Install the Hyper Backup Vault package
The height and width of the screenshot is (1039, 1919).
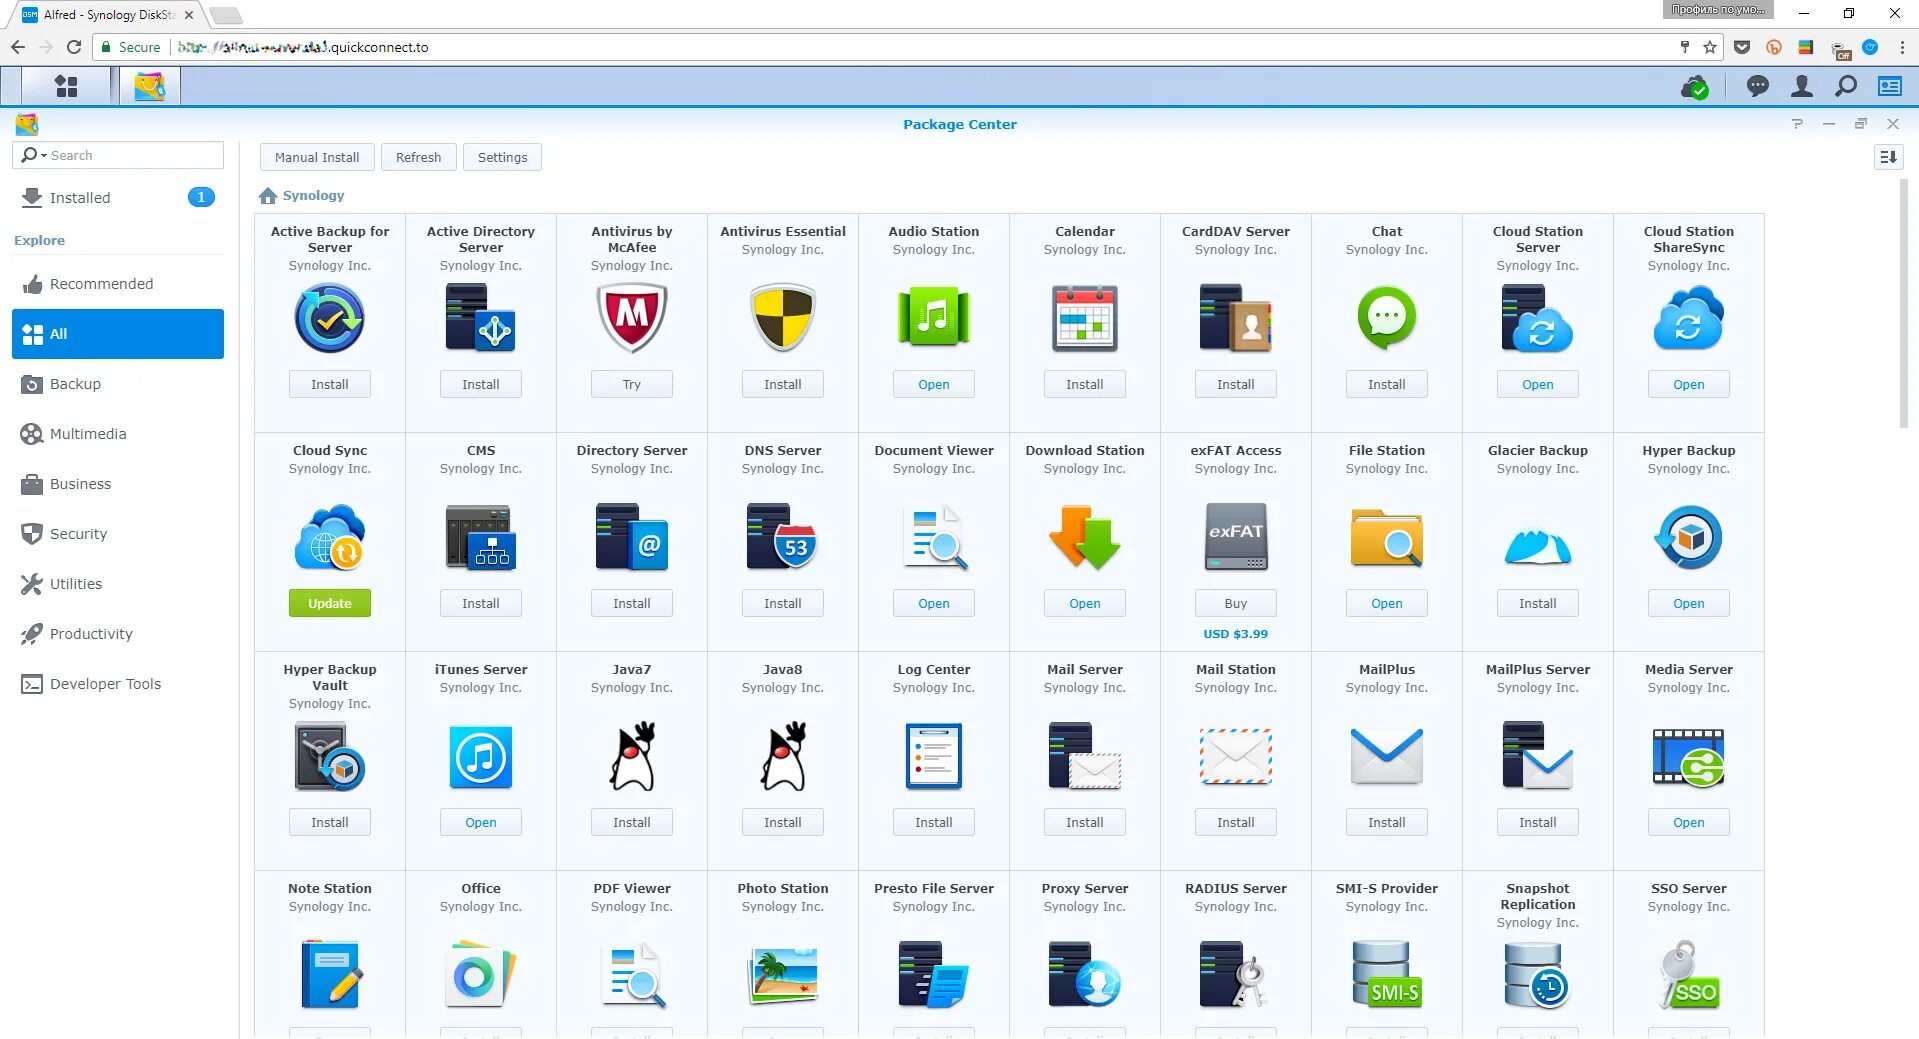tap(330, 822)
